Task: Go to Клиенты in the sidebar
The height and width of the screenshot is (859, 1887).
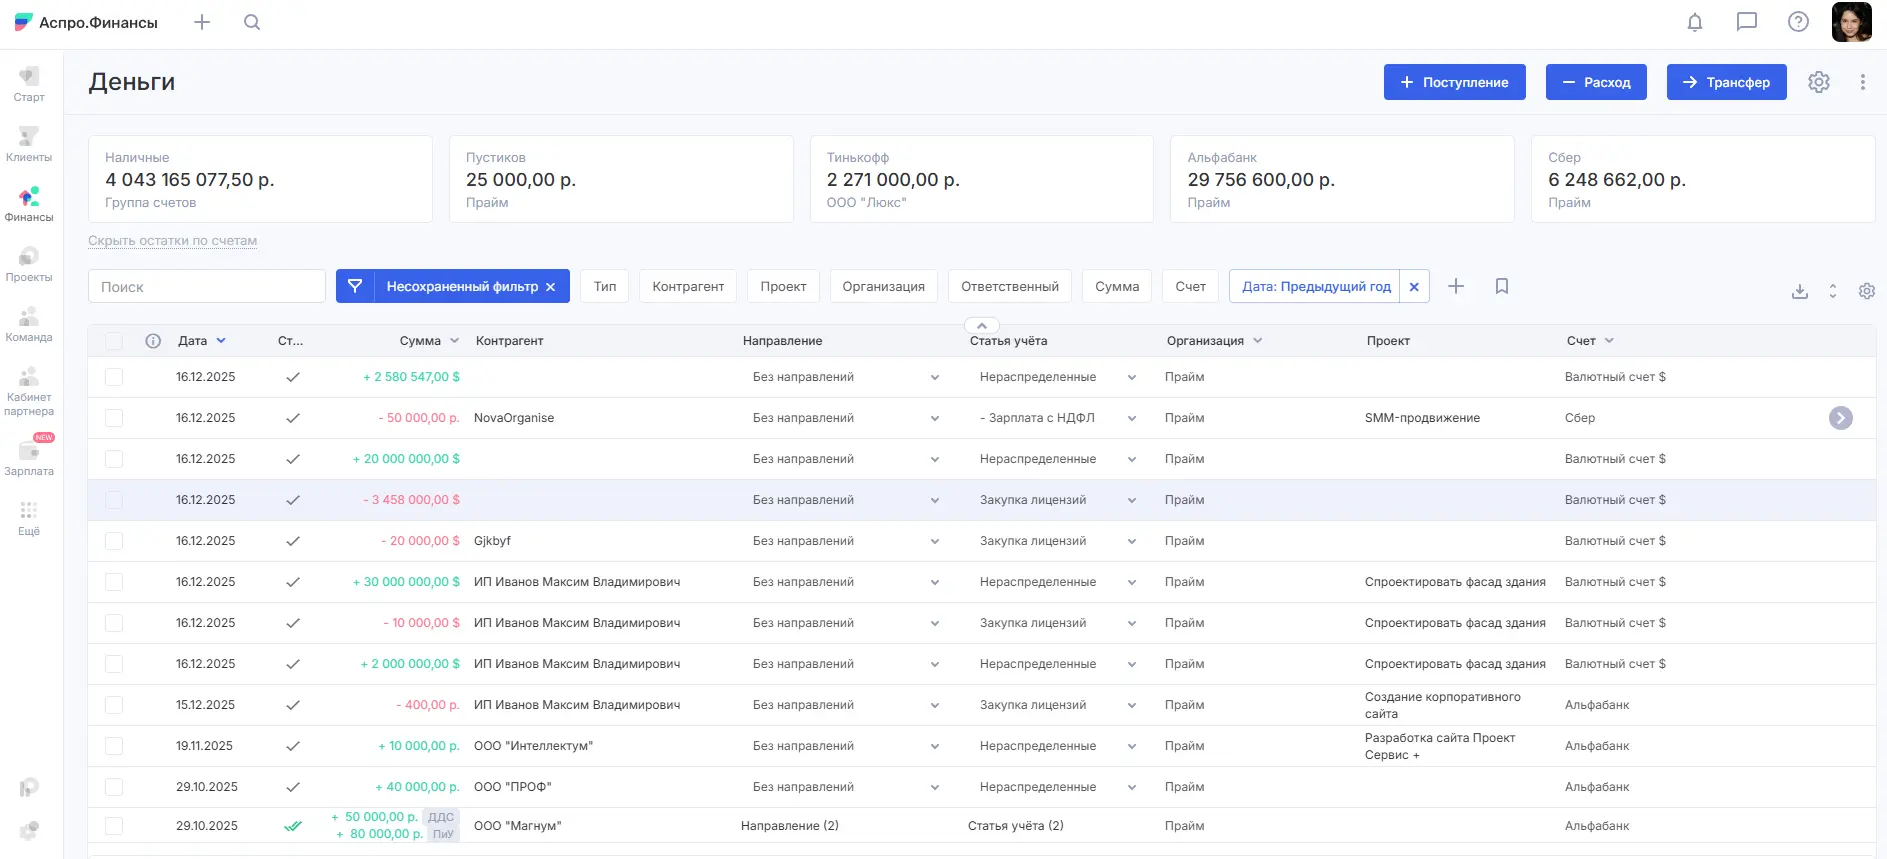Action: 29,144
